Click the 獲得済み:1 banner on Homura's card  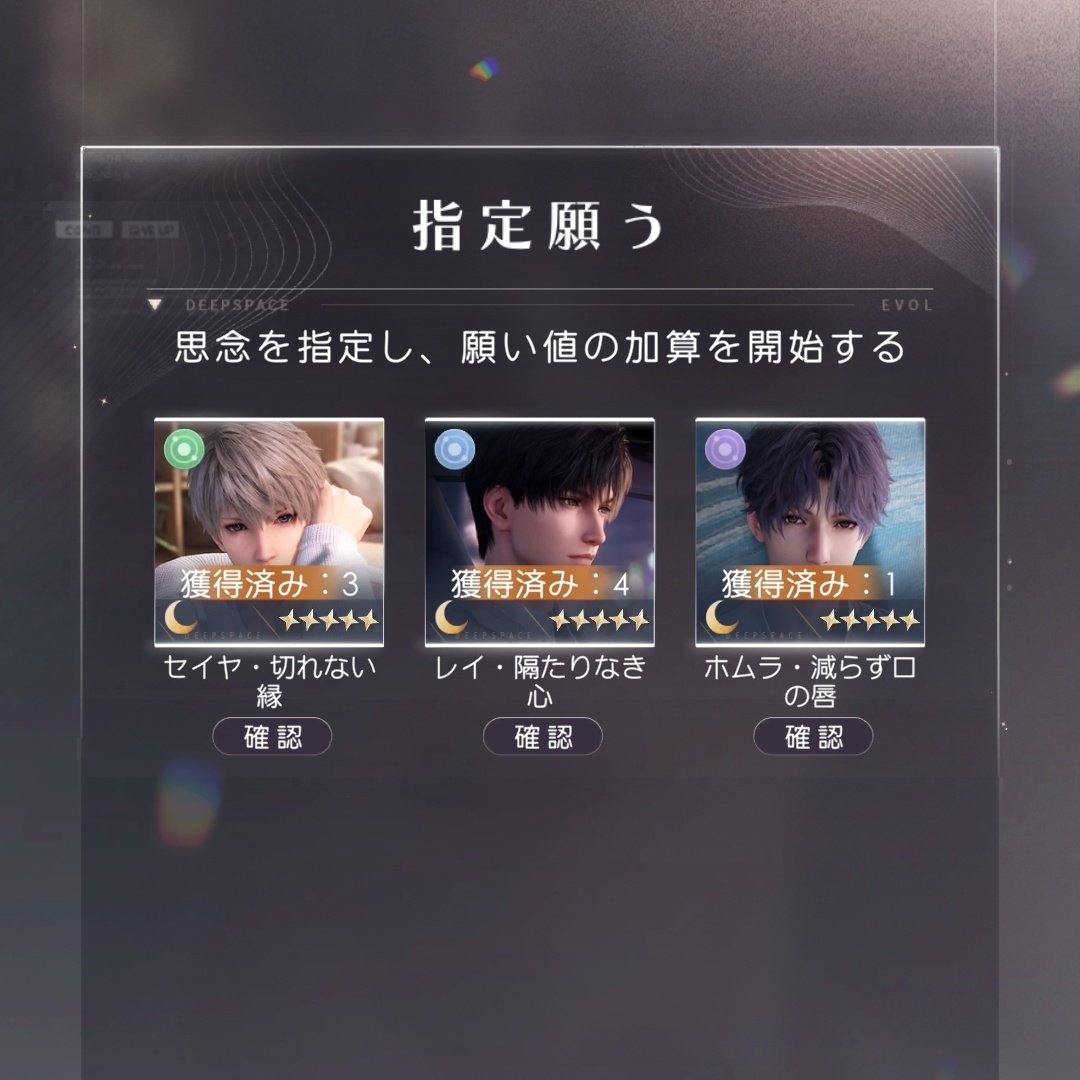coord(811,583)
